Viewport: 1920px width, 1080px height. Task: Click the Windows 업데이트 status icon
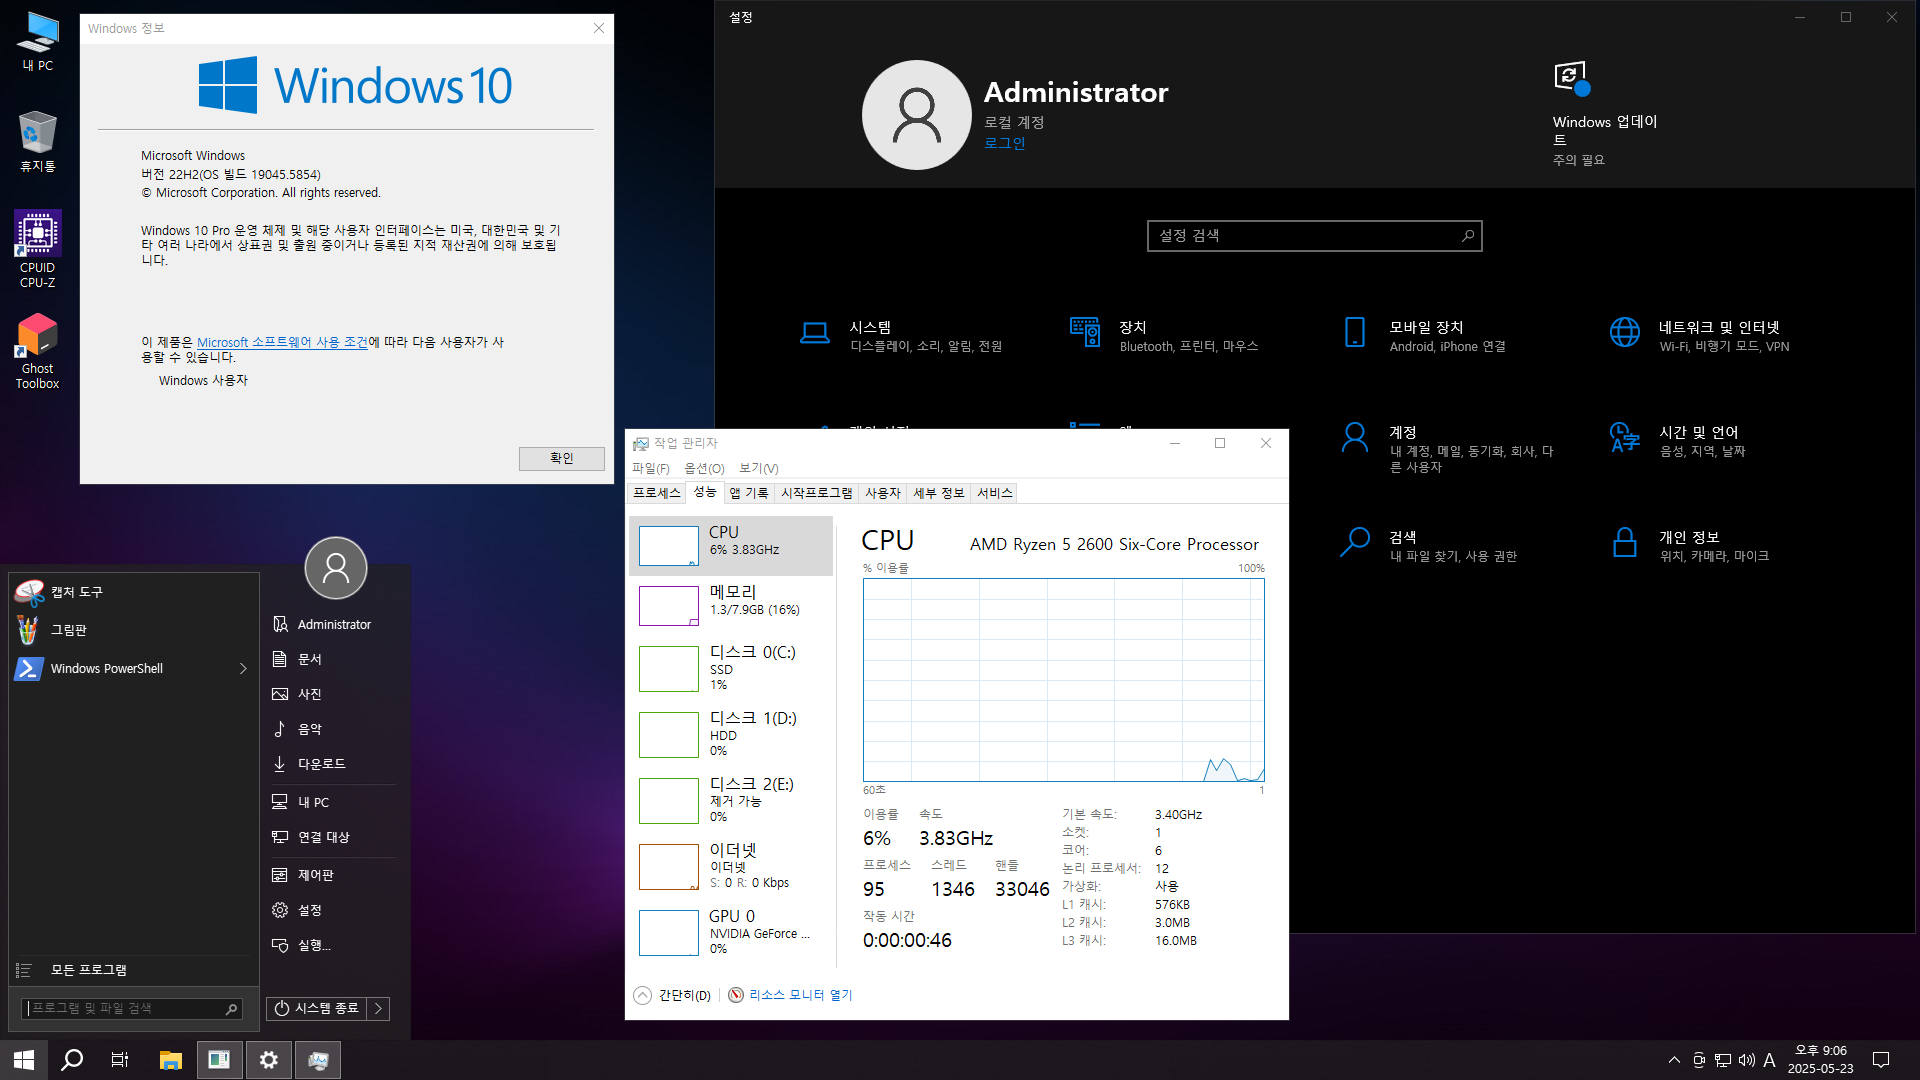coord(1571,78)
